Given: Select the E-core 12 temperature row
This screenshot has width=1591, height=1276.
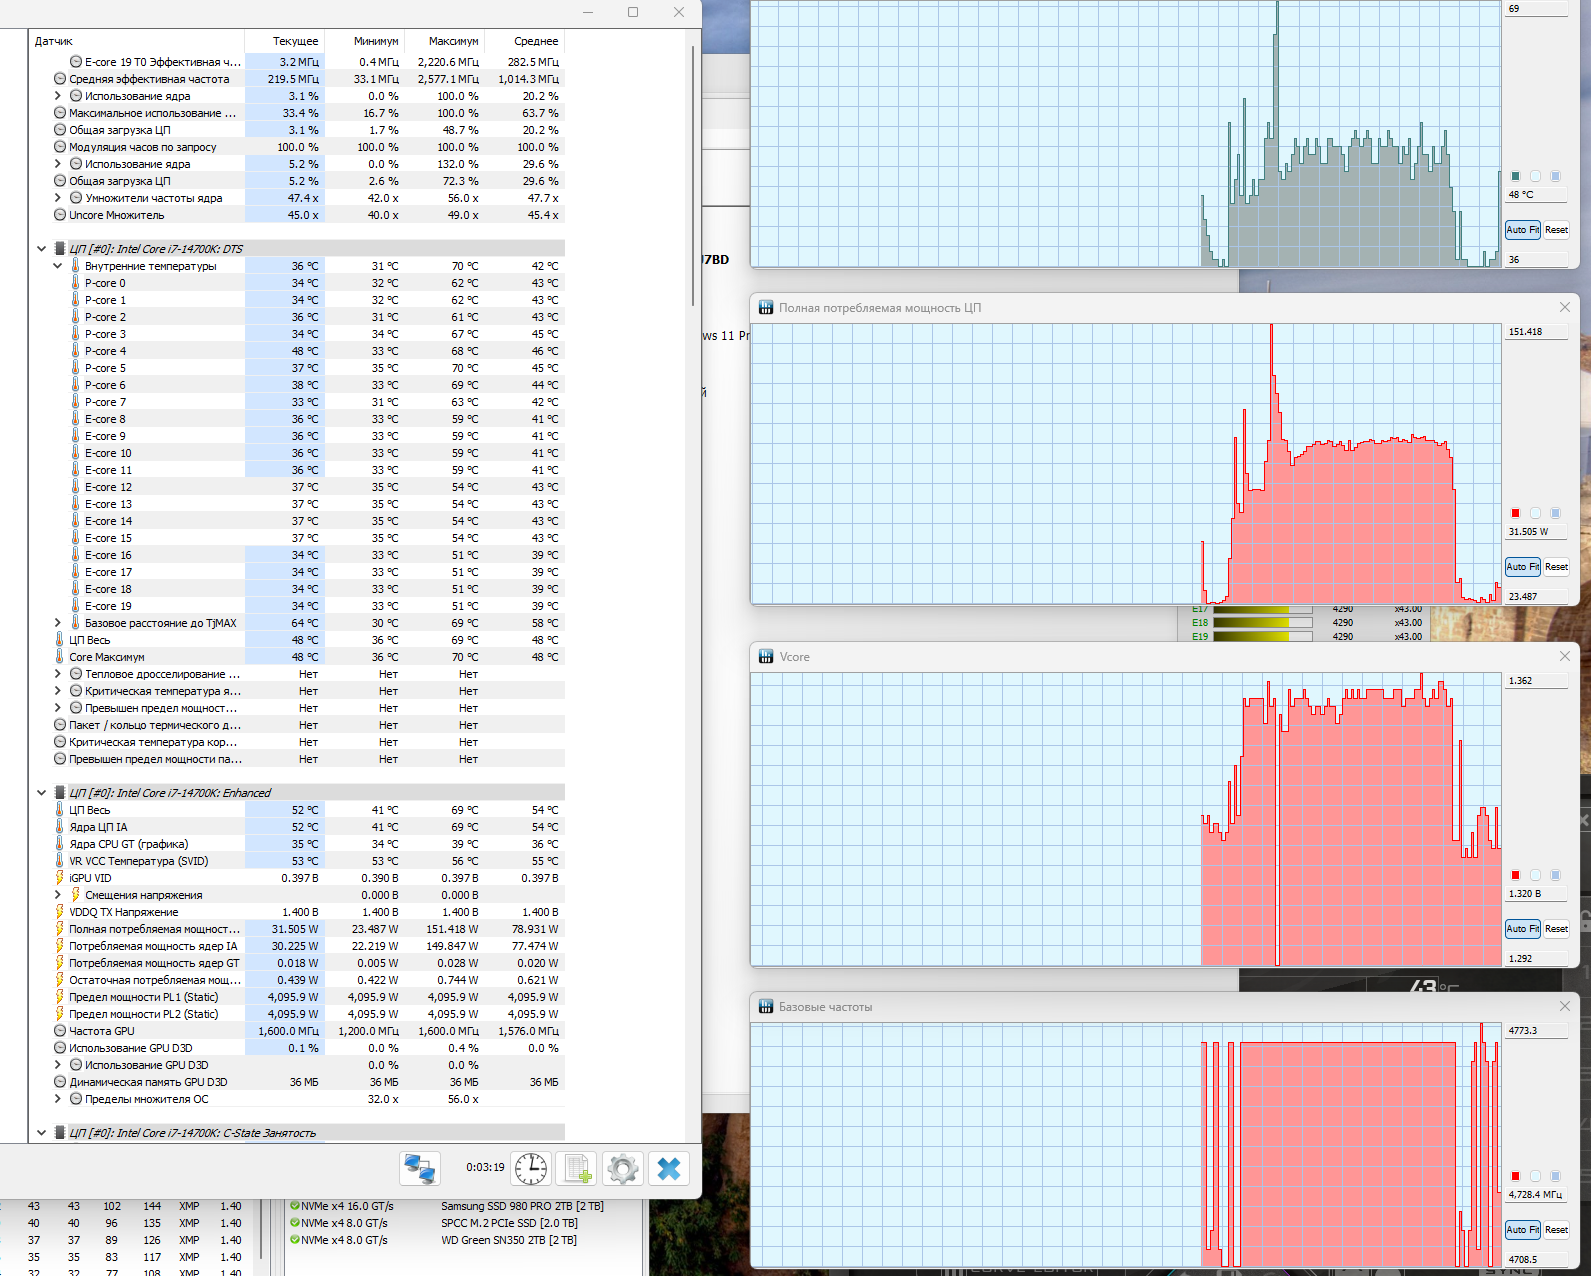Looking at the screenshot, I should pyautogui.click(x=108, y=487).
